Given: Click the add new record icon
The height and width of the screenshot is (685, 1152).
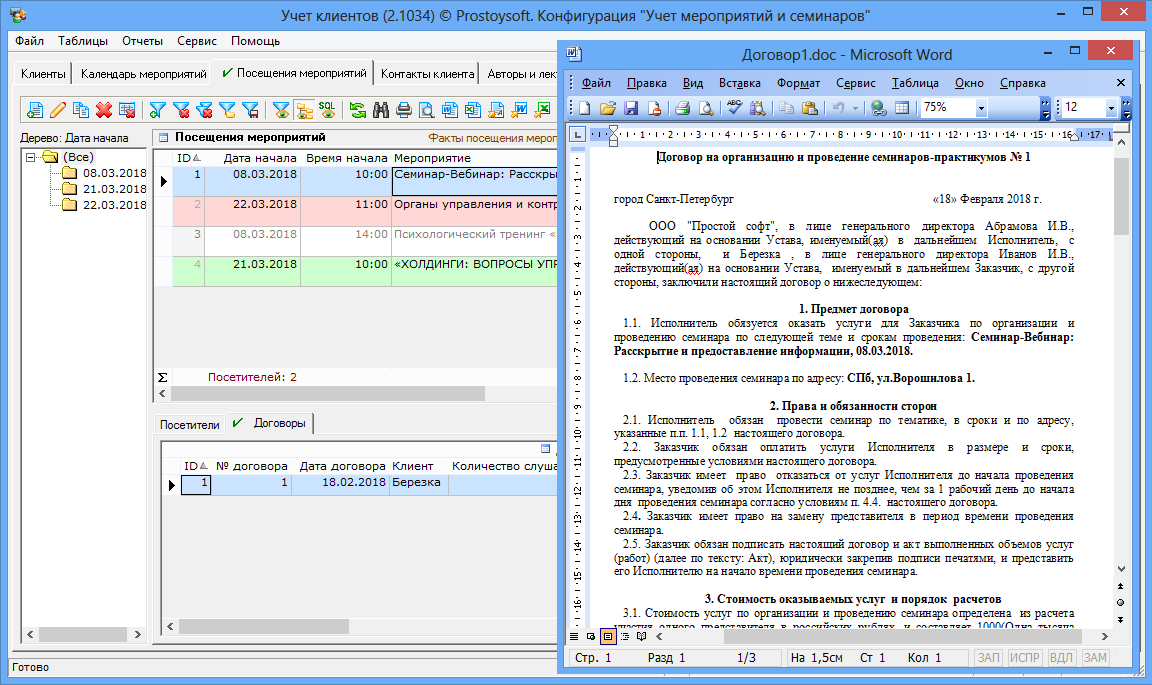Looking at the screenshot, I should 35,110.
